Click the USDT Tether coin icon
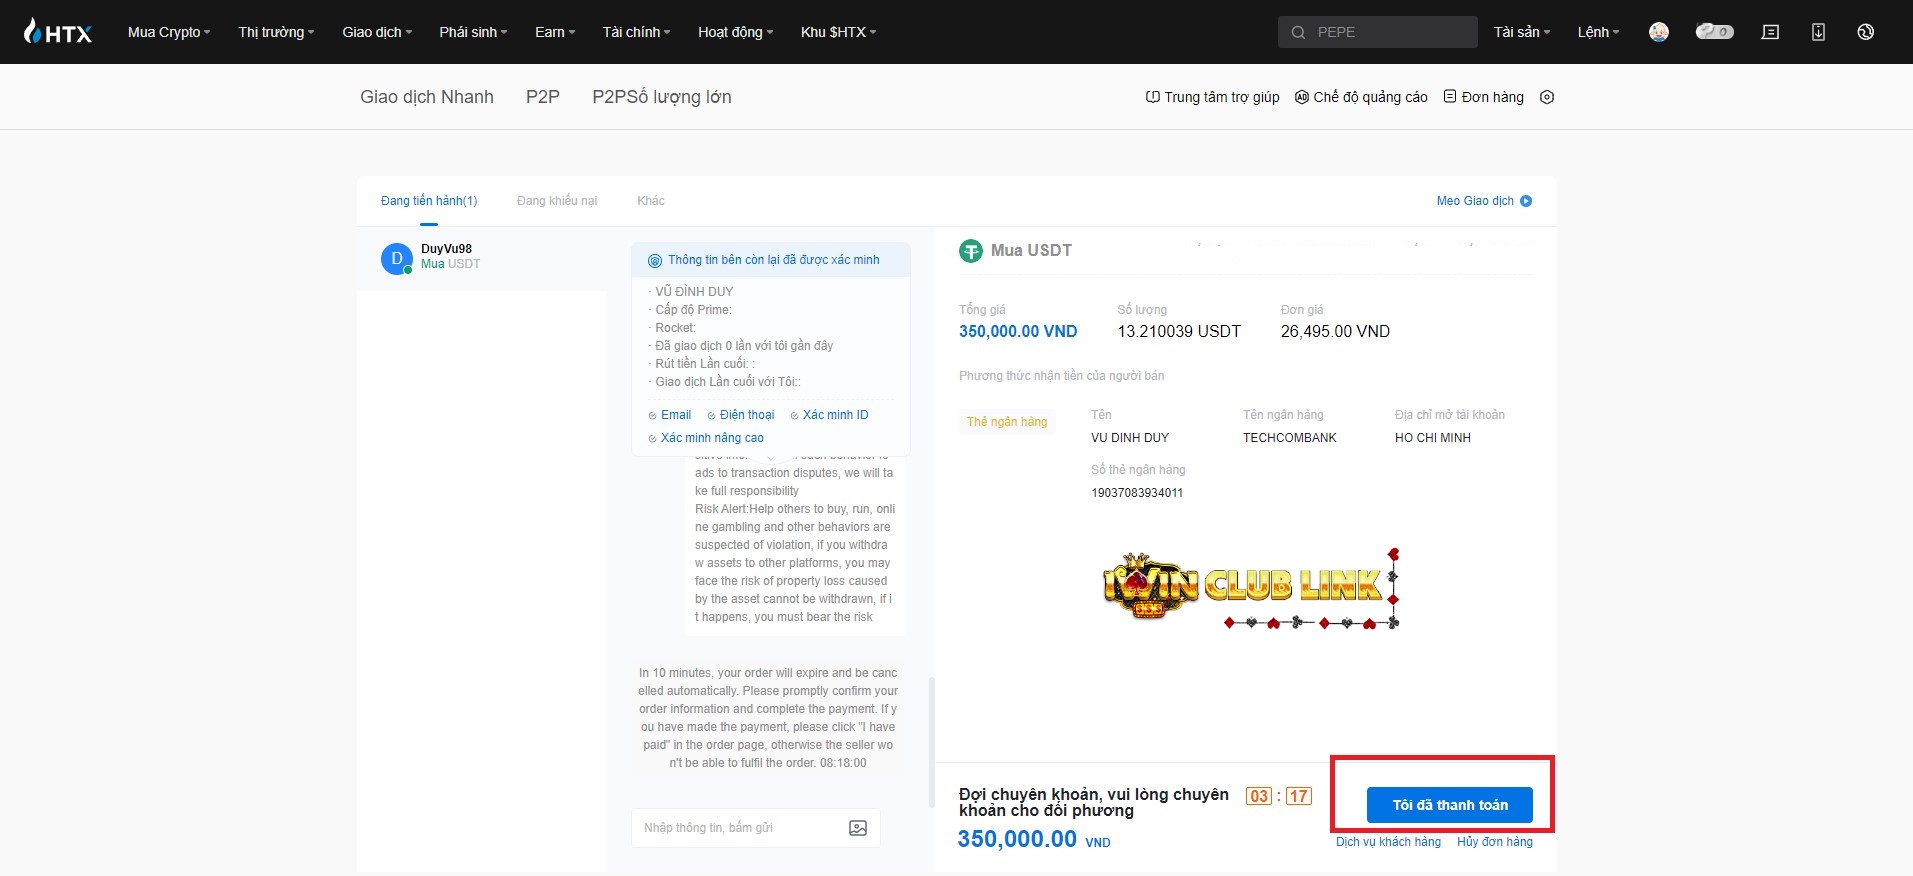The width and height of the screenshot is (1913, 876). 971,251
